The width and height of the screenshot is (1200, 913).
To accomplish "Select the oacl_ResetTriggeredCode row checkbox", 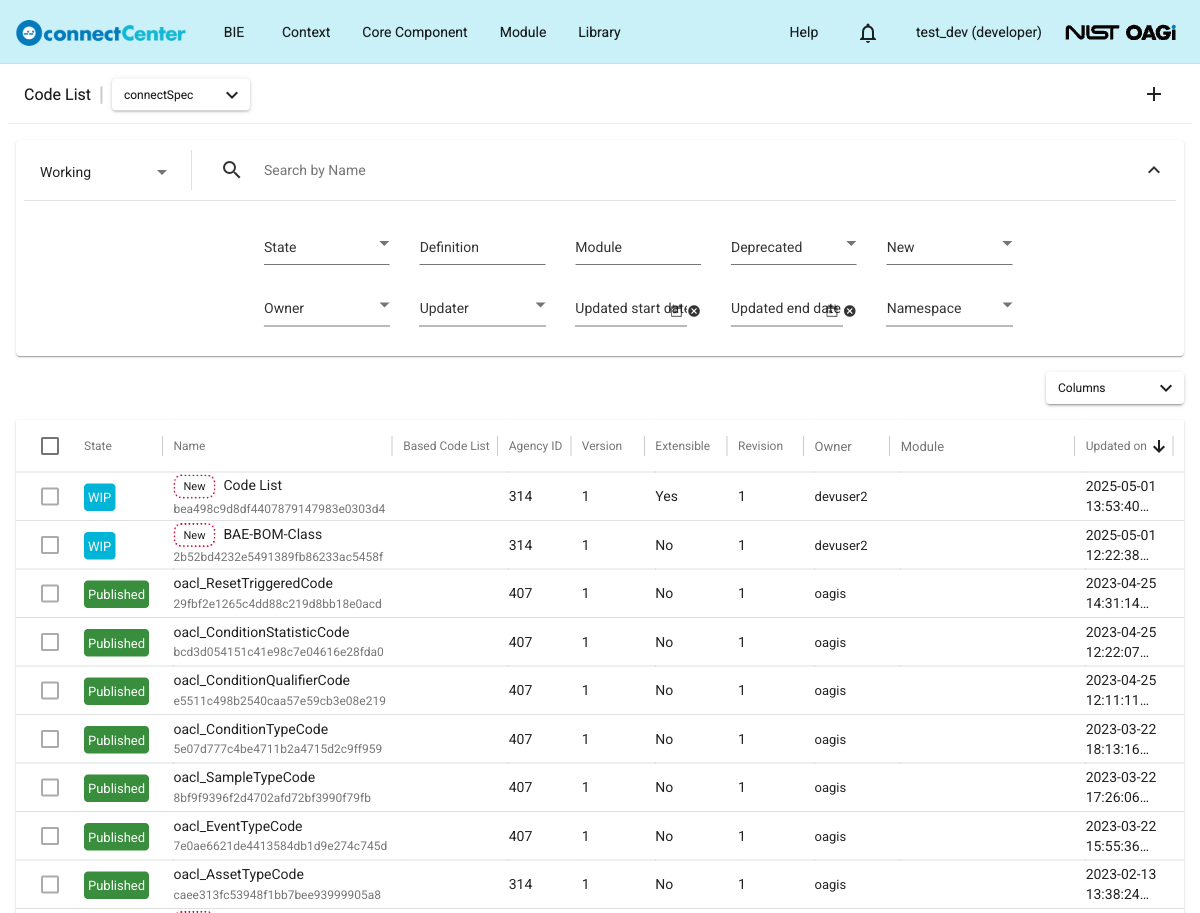I will (x=50, y=593).
